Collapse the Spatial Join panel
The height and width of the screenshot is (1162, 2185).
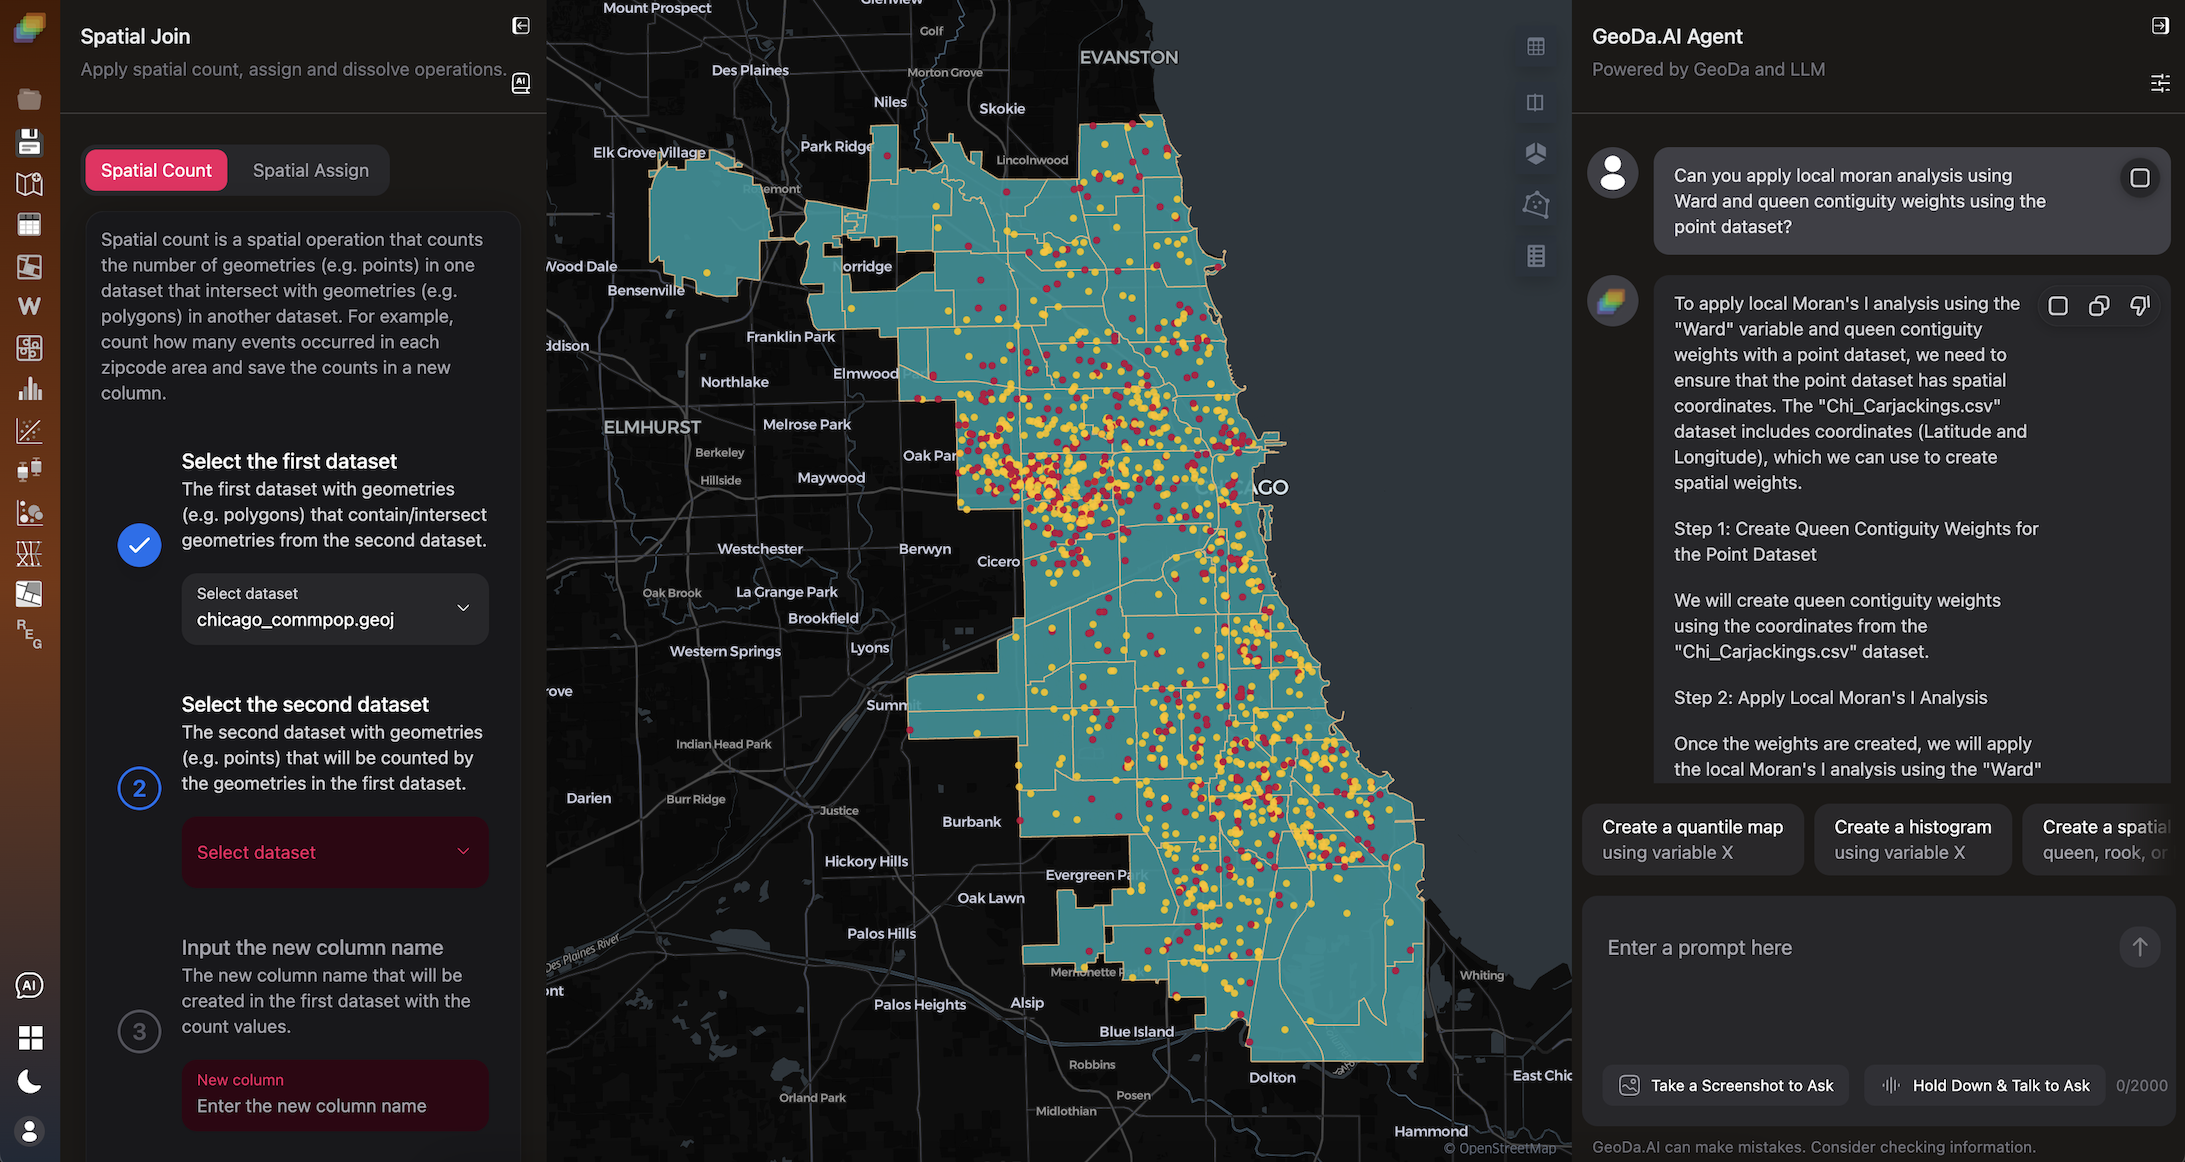click(521, 26)
